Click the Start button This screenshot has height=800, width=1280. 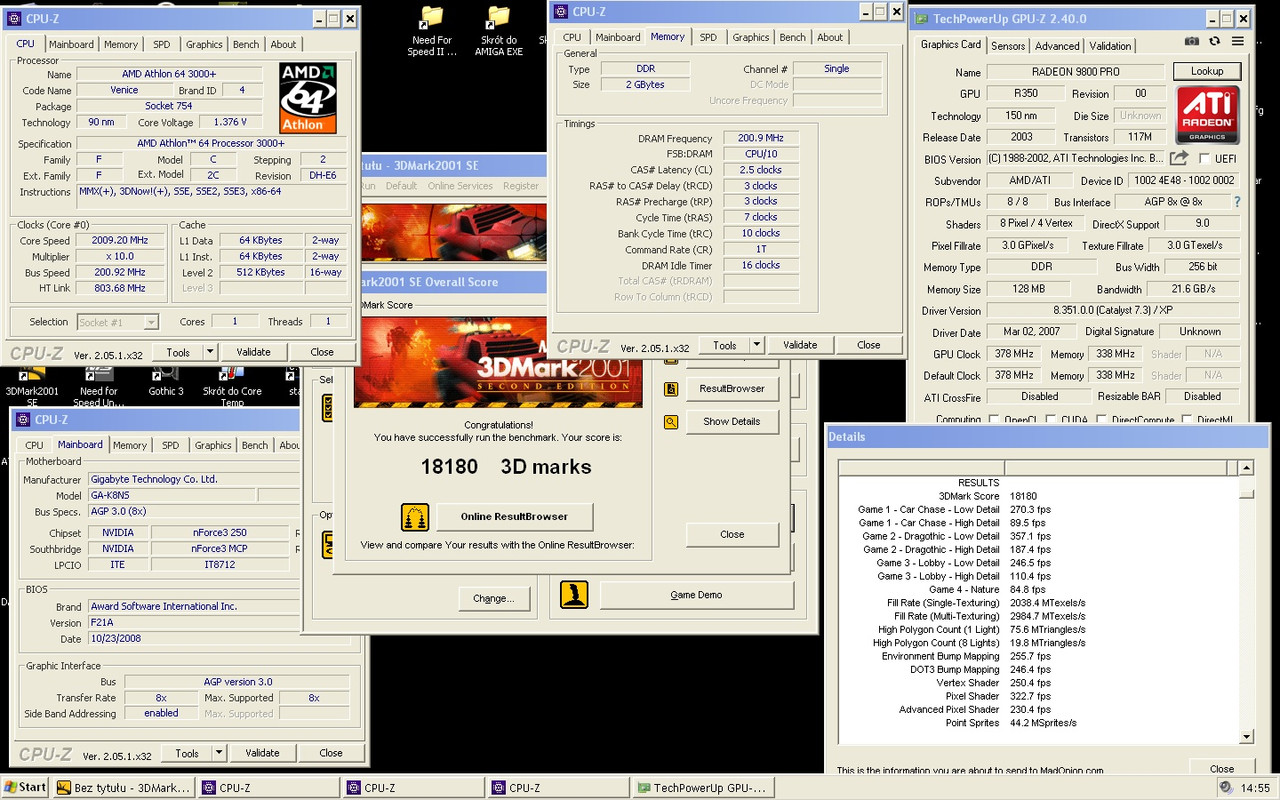(25, 787)
